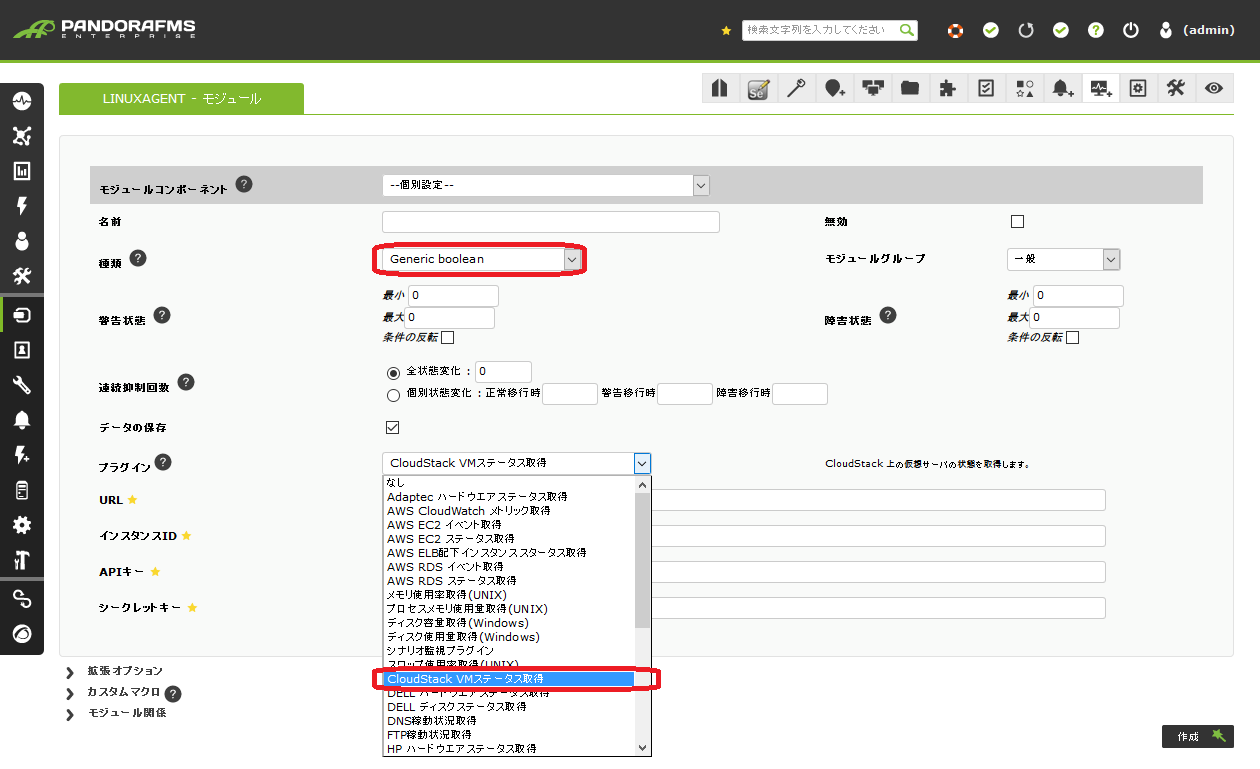The width and height of the screenshot is (1260, 769).
Task: Focus the header search text box
Action: pyautogui.click(x=821, y=30)
